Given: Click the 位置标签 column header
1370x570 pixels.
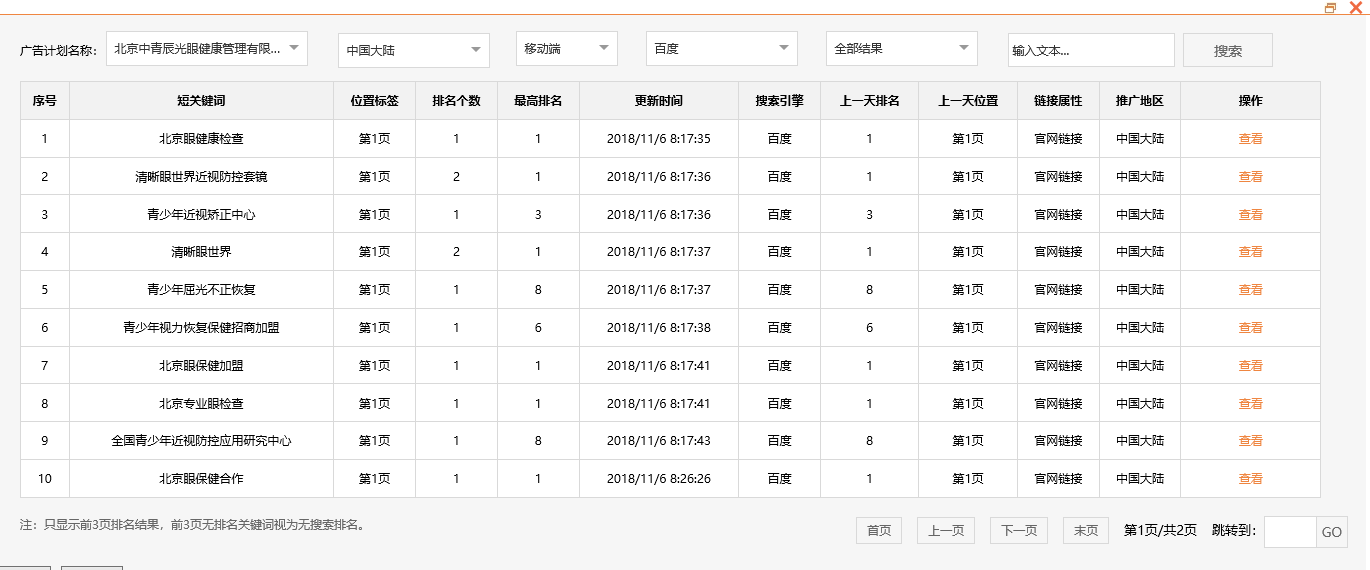Looking at the screenshot, I should [x=375, y=101].
